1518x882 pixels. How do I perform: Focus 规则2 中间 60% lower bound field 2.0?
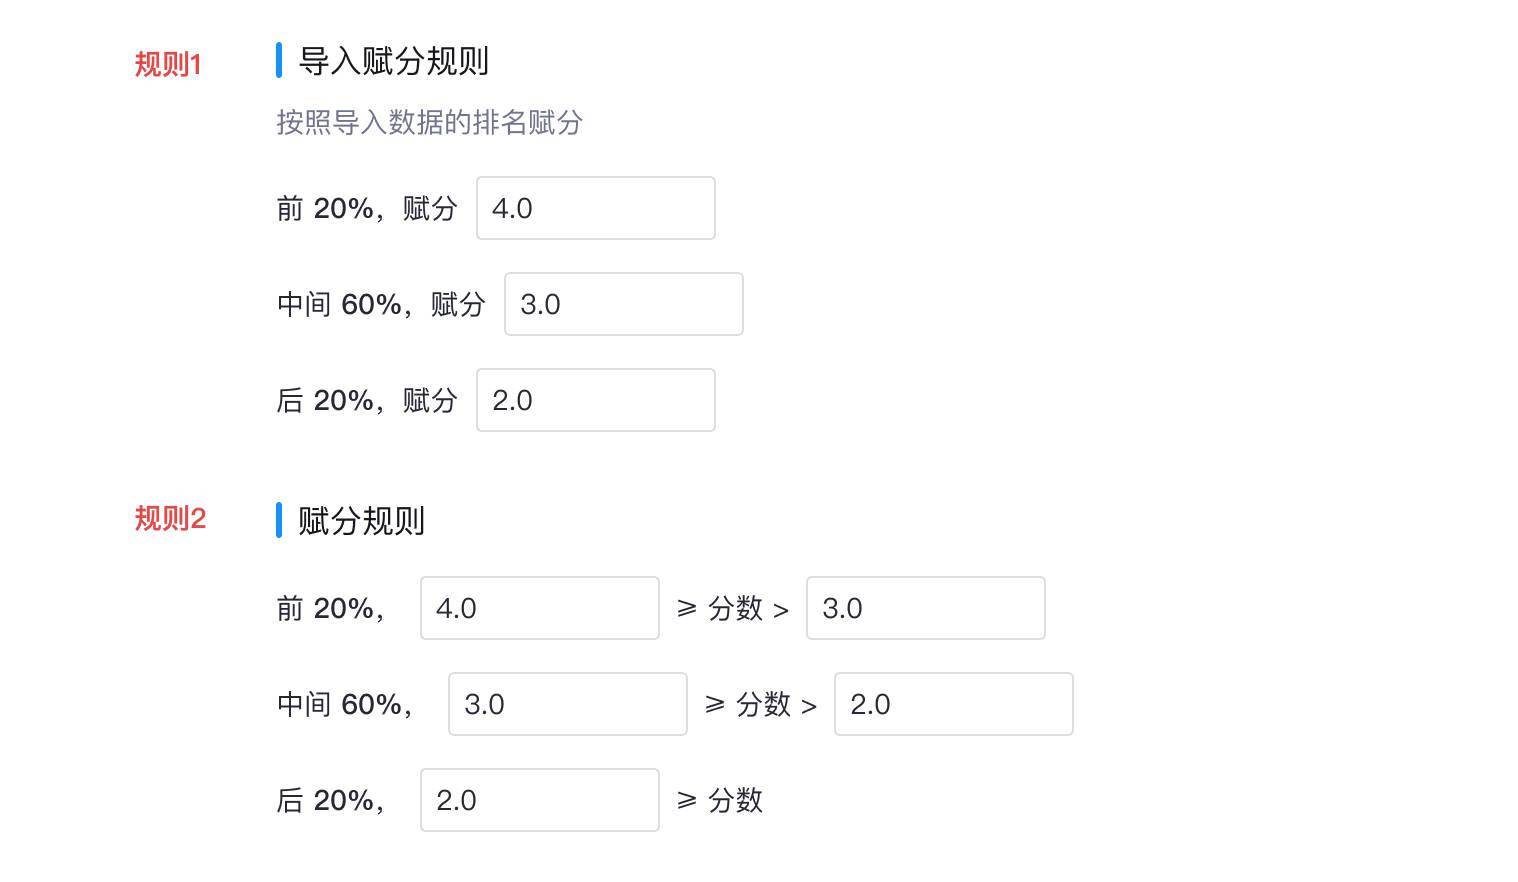pyautogui.click(x=953, y=704)
